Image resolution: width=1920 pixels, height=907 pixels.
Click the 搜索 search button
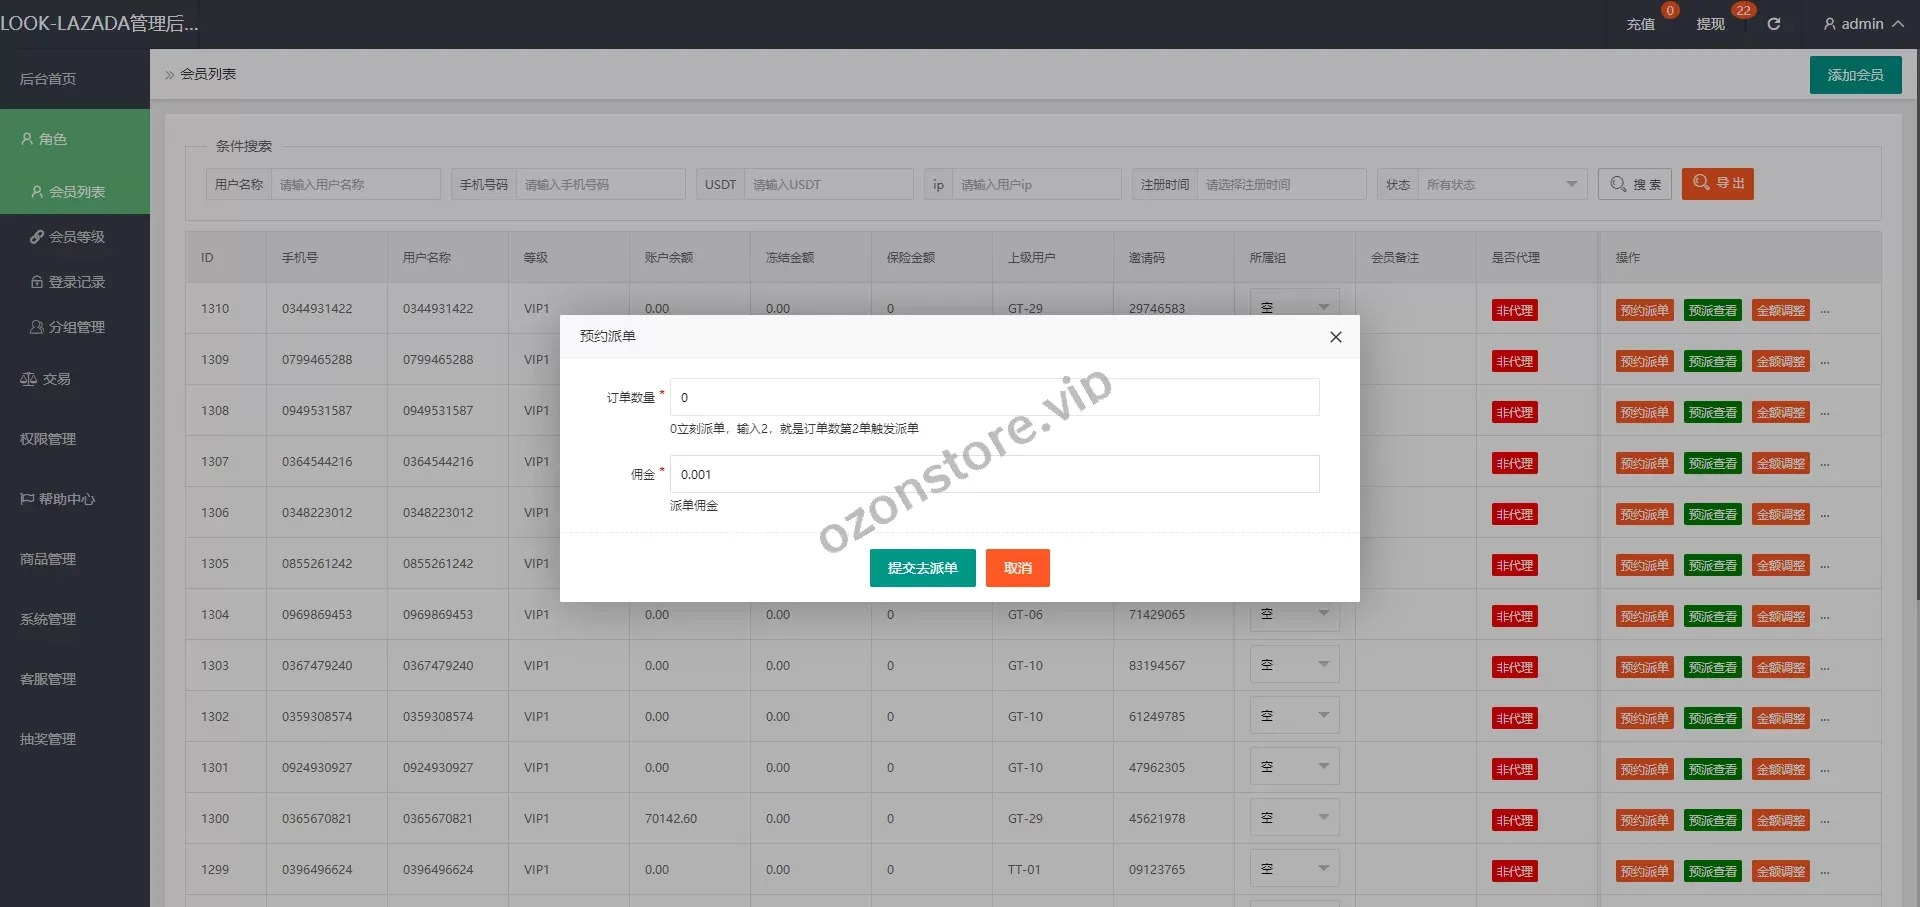point(1635,184)
